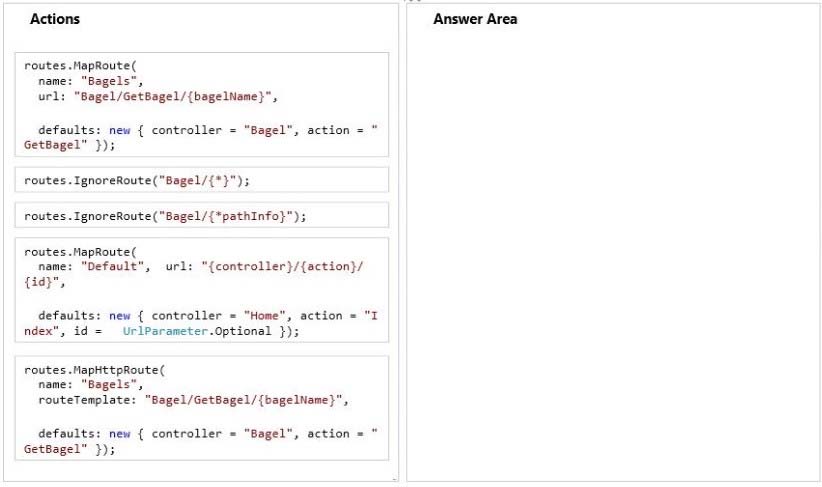
Task: Select the routes.MapRoute "Bagels" code block
Action: coord(202,104)
